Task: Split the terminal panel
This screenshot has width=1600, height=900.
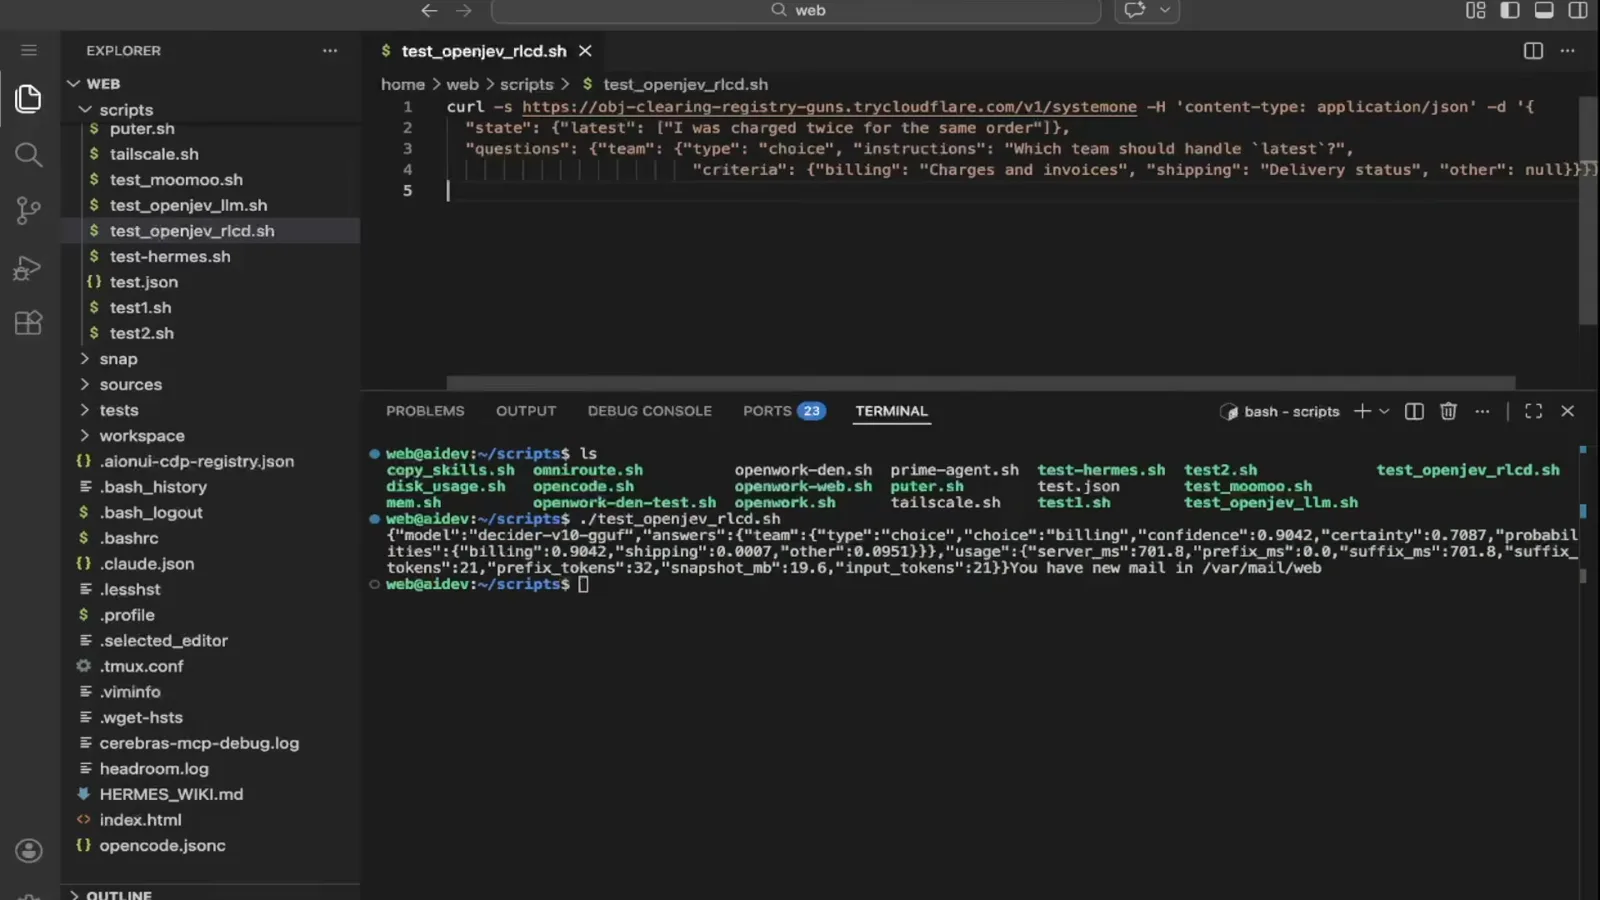Action: [x=1414, y=411]
